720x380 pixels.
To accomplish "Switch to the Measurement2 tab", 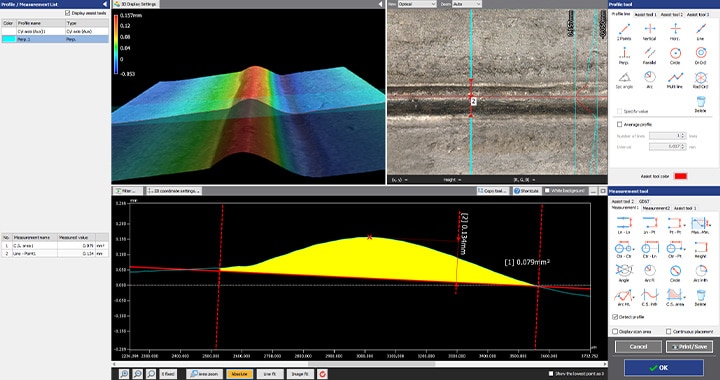I will 656,208.
